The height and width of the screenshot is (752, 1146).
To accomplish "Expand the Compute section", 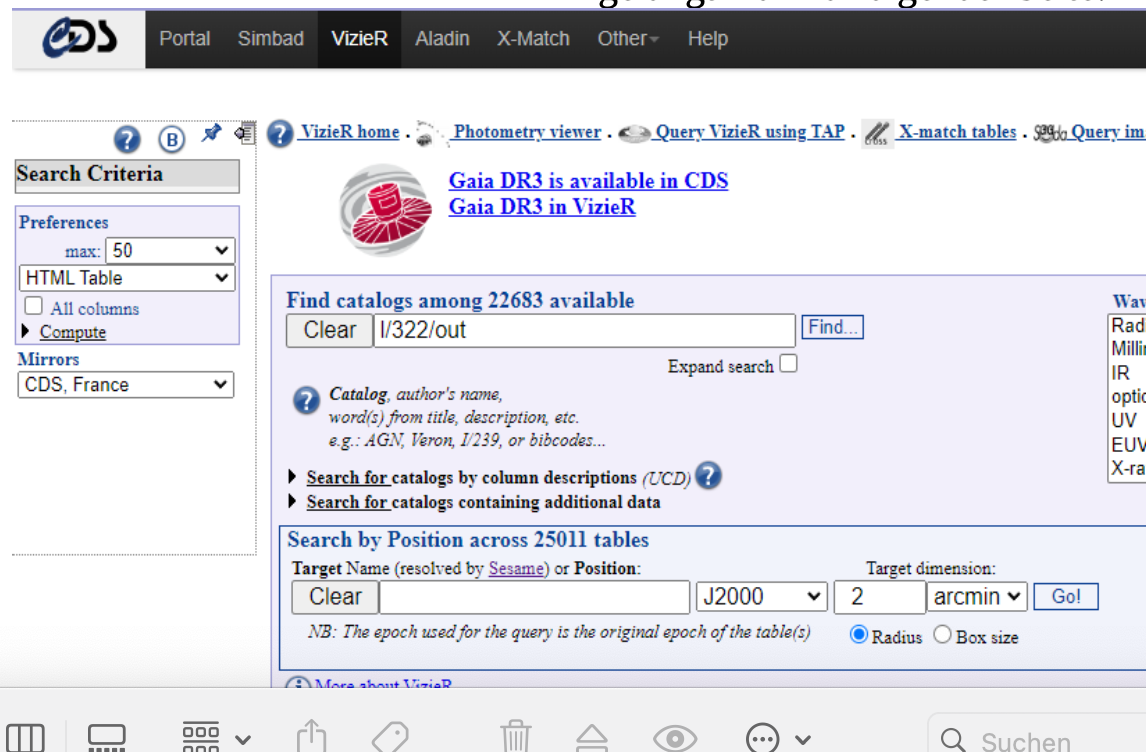I will point(72,332).
